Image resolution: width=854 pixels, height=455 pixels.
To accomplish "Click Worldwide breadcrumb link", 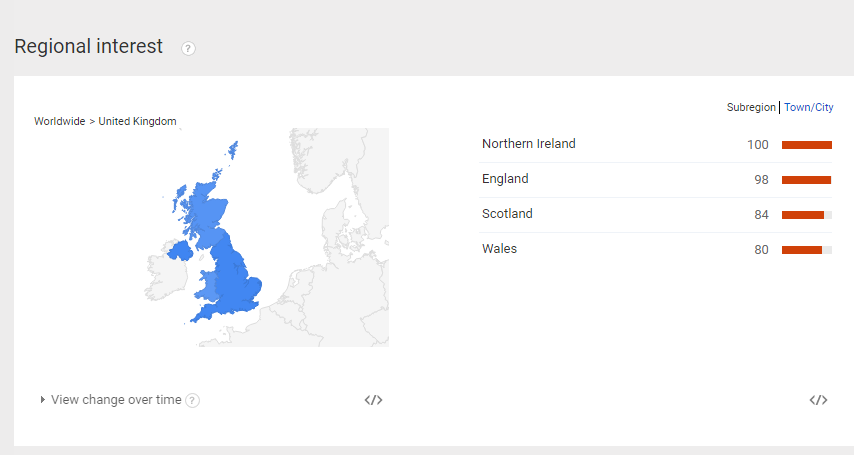I will (x=59, y=121).
